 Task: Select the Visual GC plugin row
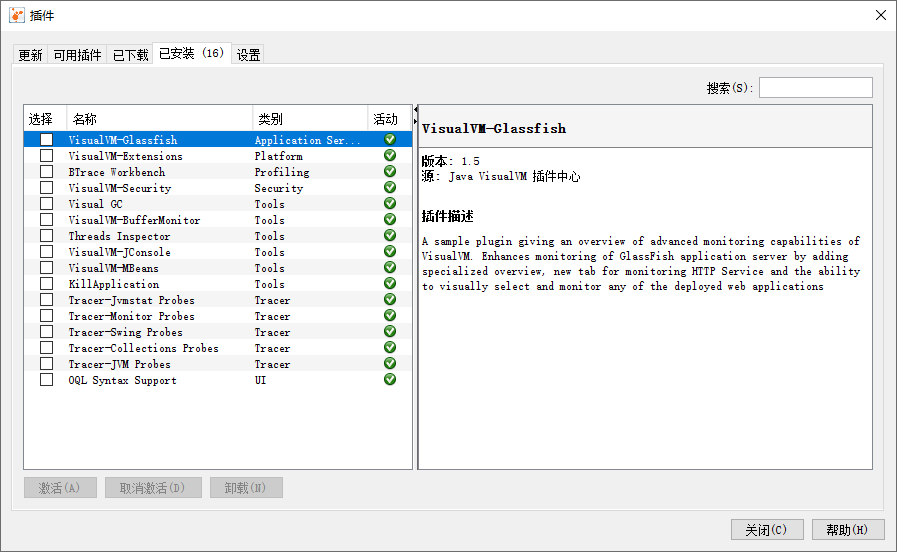(218, 204)
